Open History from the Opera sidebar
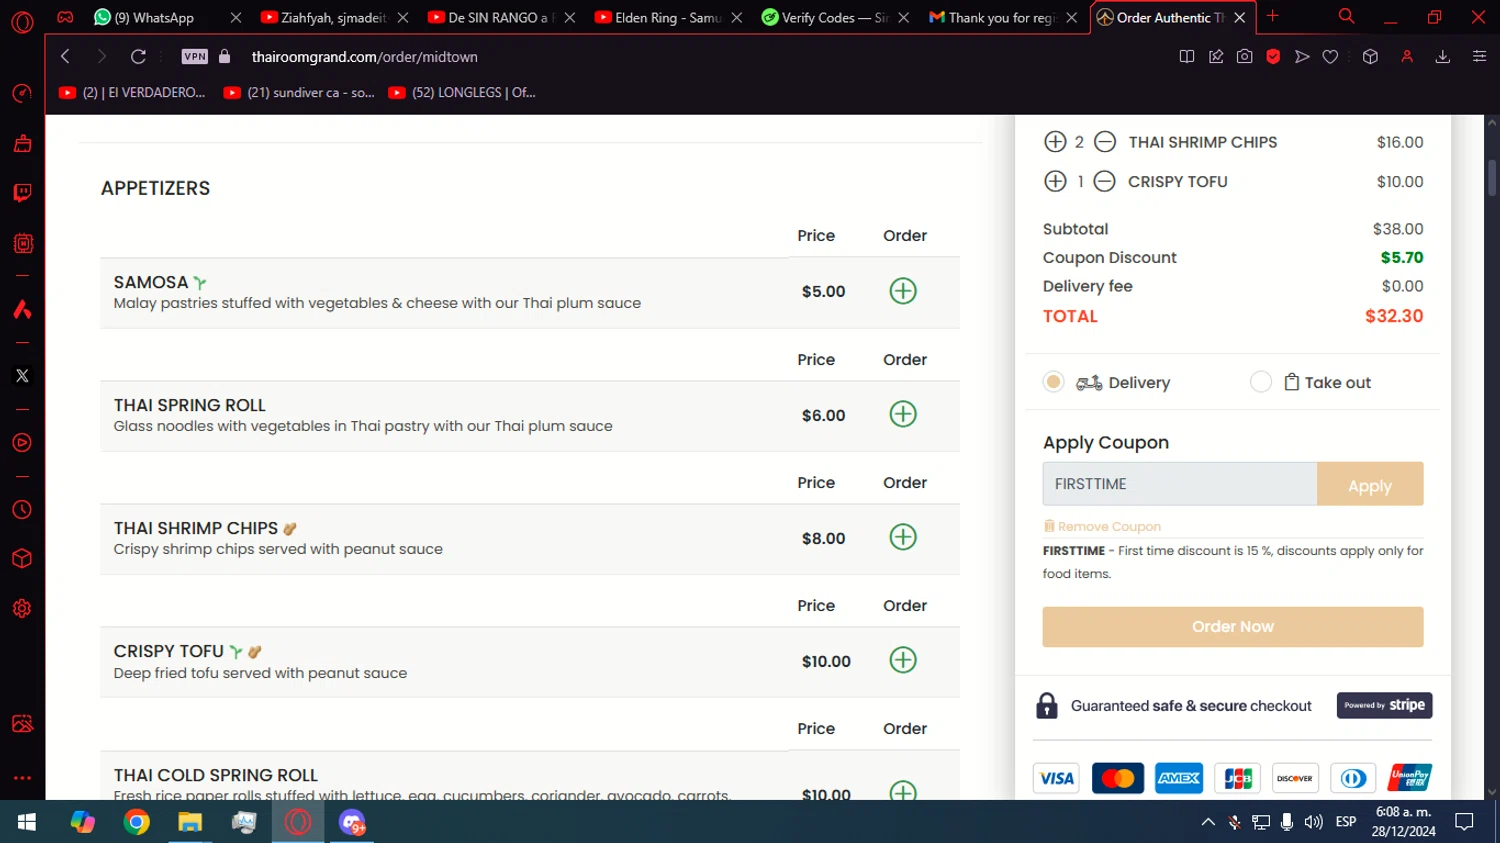The image size is (1500, 843). coord(22,510)
